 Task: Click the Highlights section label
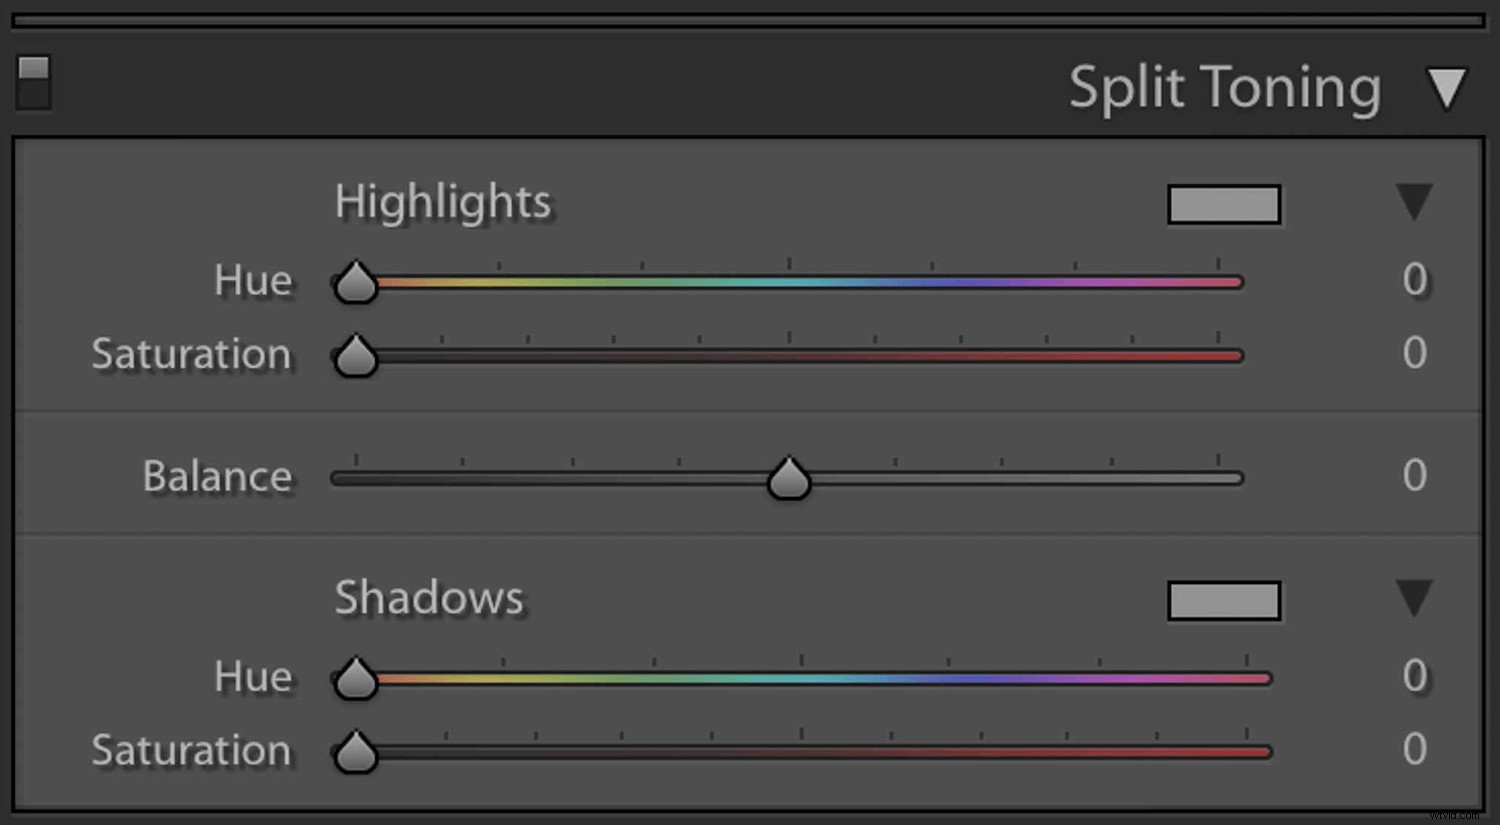442,202
